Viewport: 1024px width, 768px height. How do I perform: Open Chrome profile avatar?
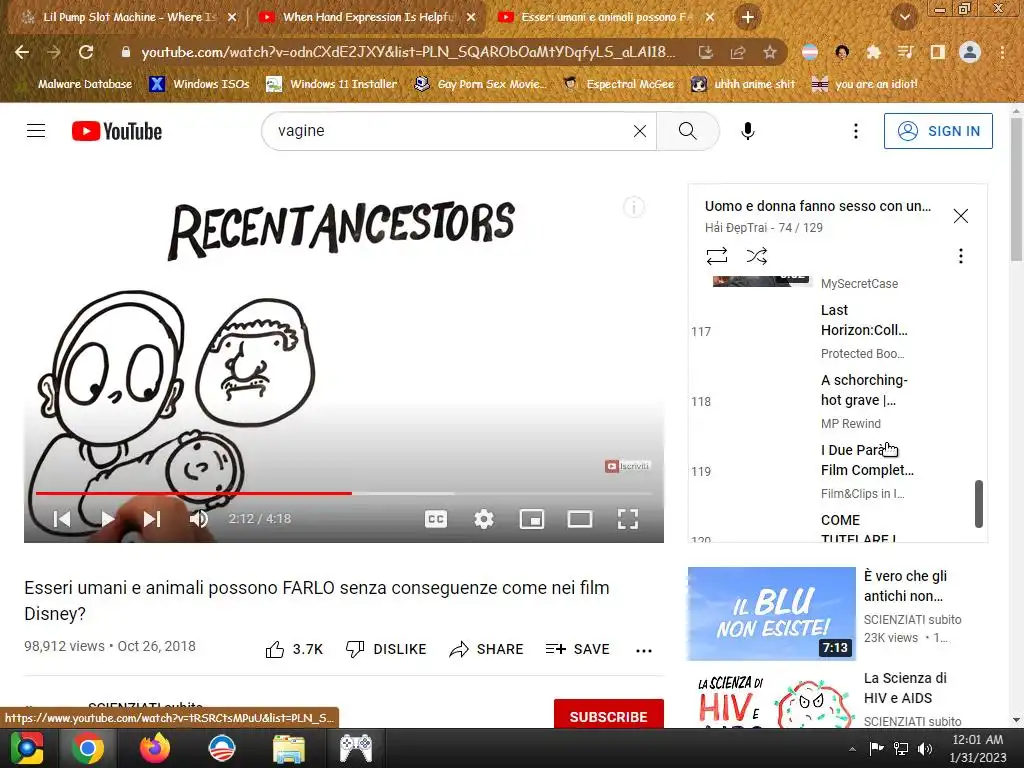[970, 52]
